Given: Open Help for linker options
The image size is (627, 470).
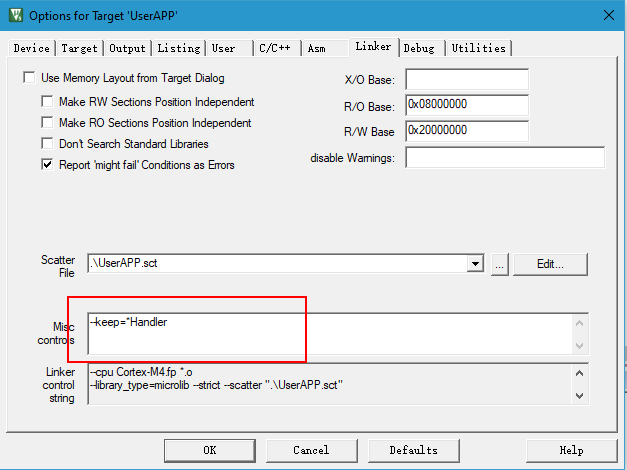Looking at the screenshot, I should click(572, 450).
